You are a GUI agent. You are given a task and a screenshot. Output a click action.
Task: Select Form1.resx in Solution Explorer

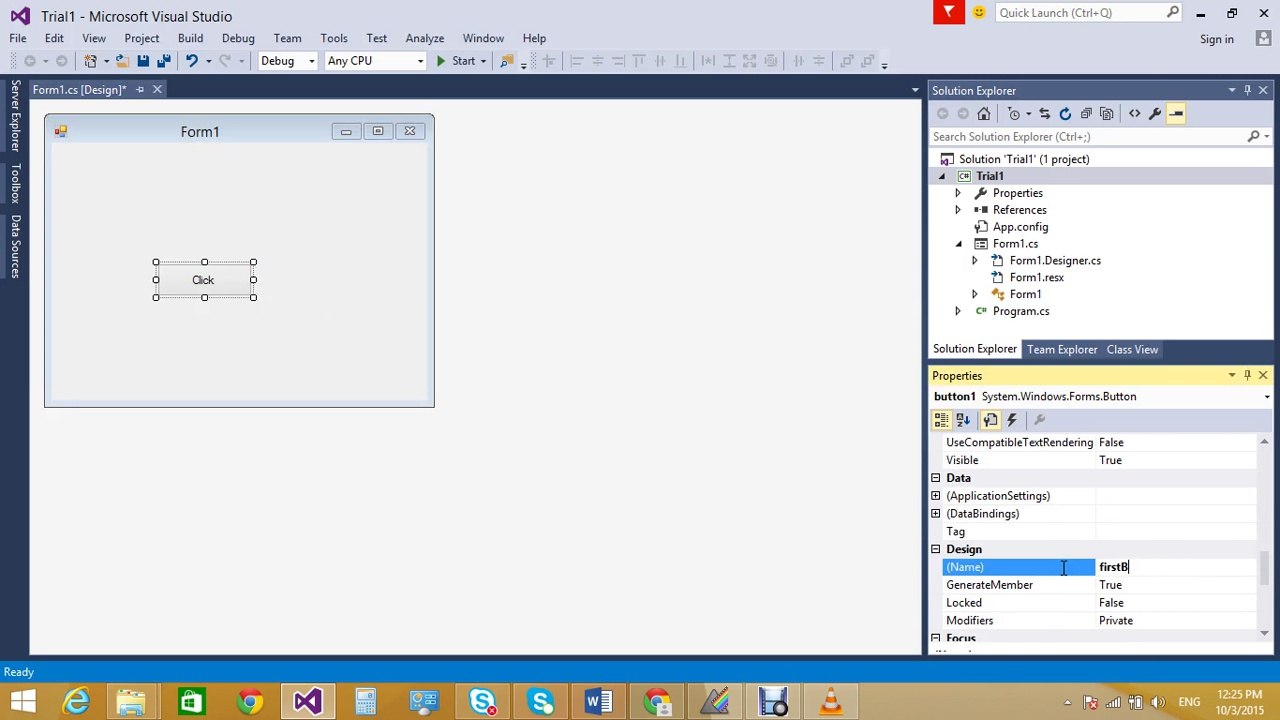pos(1036,278)
